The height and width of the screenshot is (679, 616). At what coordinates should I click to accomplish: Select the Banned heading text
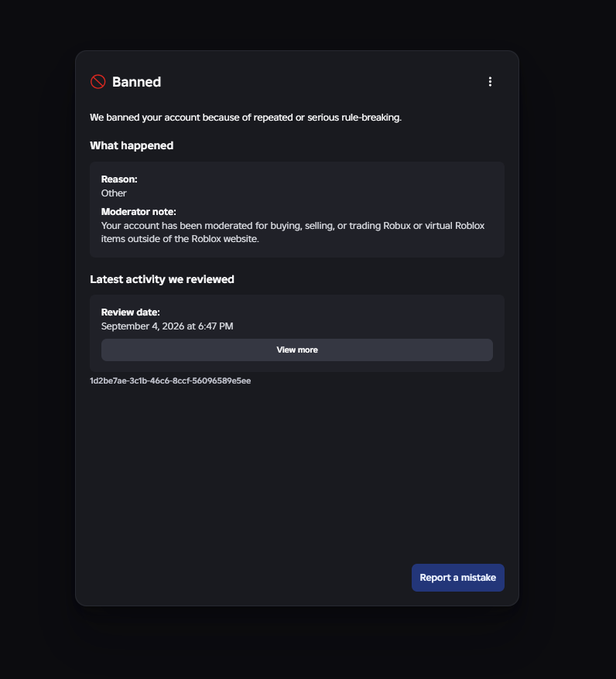click(136, 82)
